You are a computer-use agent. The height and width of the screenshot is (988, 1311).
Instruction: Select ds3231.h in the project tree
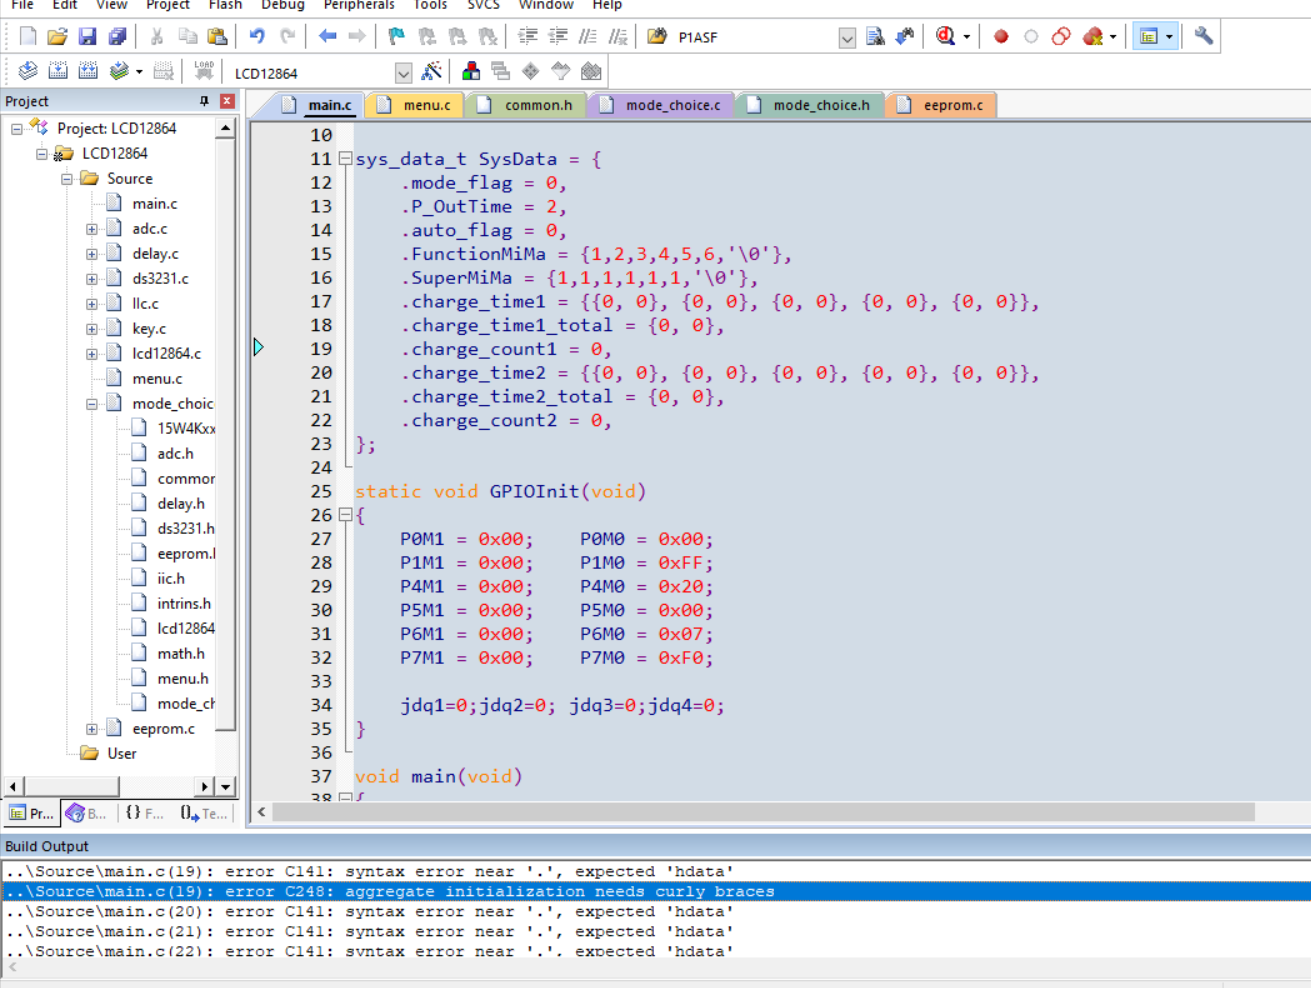point(185,528)
